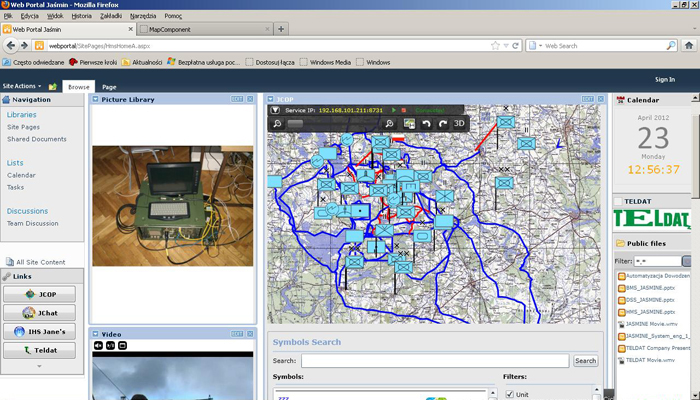
Task: Click the Symbols Search input field
Action: point(435,361)
